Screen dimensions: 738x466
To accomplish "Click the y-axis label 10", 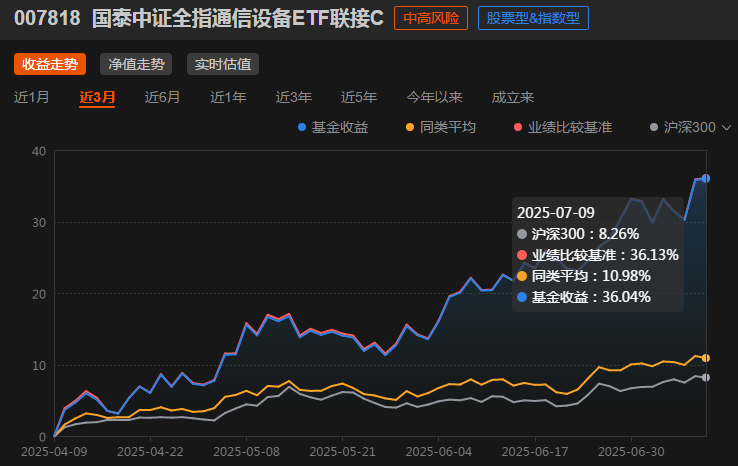I will pos(39,366).
